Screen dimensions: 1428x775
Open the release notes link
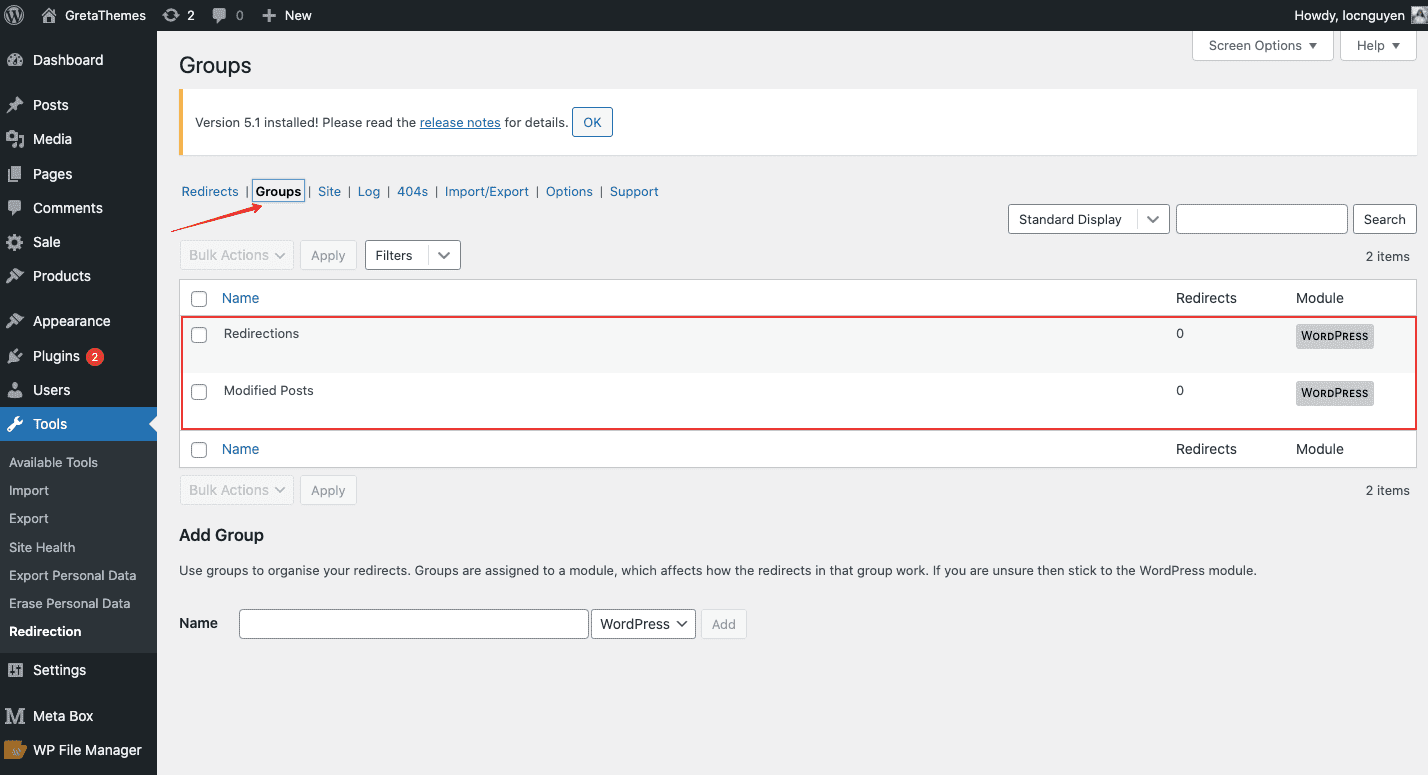tap(460, 123)
